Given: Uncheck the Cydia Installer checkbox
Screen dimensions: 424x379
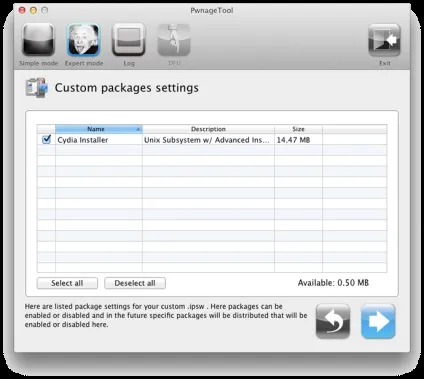Looking at the screenshot, I should tap(47, 139).
